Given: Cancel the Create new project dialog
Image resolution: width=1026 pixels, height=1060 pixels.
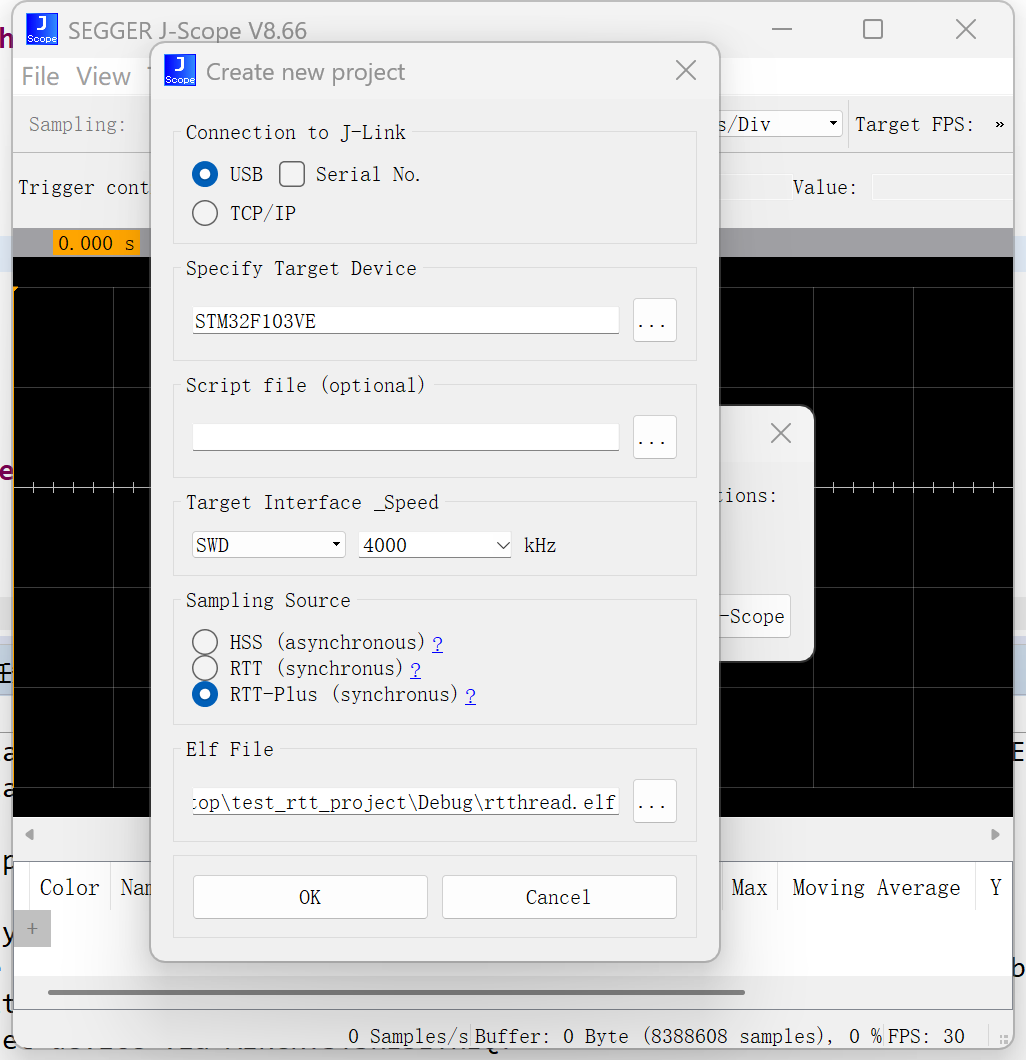Looking at the screenshot, I should click(559, 897).
